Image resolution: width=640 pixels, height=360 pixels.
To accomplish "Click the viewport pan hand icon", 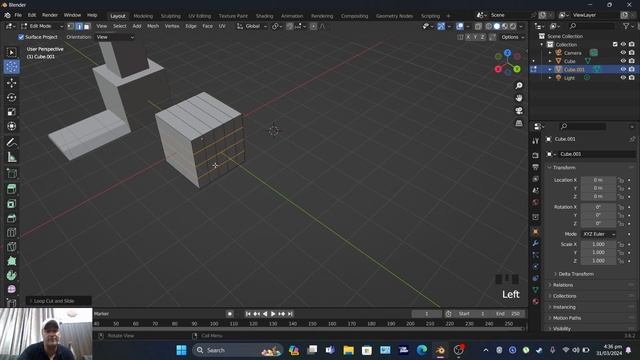I will [x=519, y=98].
